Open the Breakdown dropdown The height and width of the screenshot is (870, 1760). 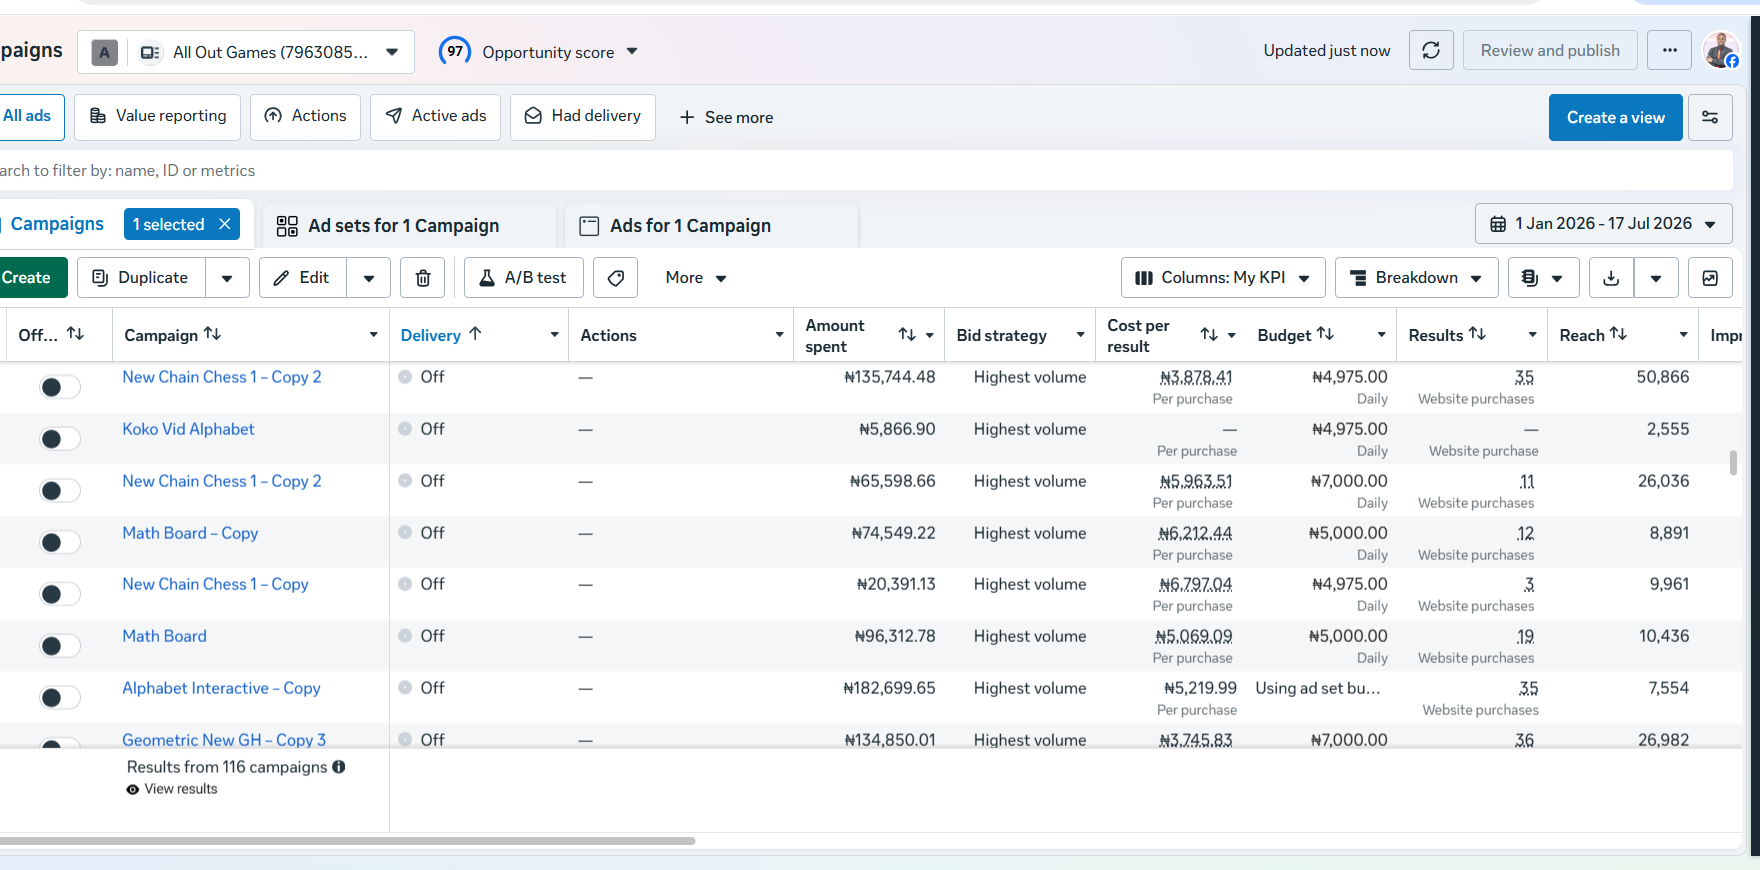[x=1416, y=278]
